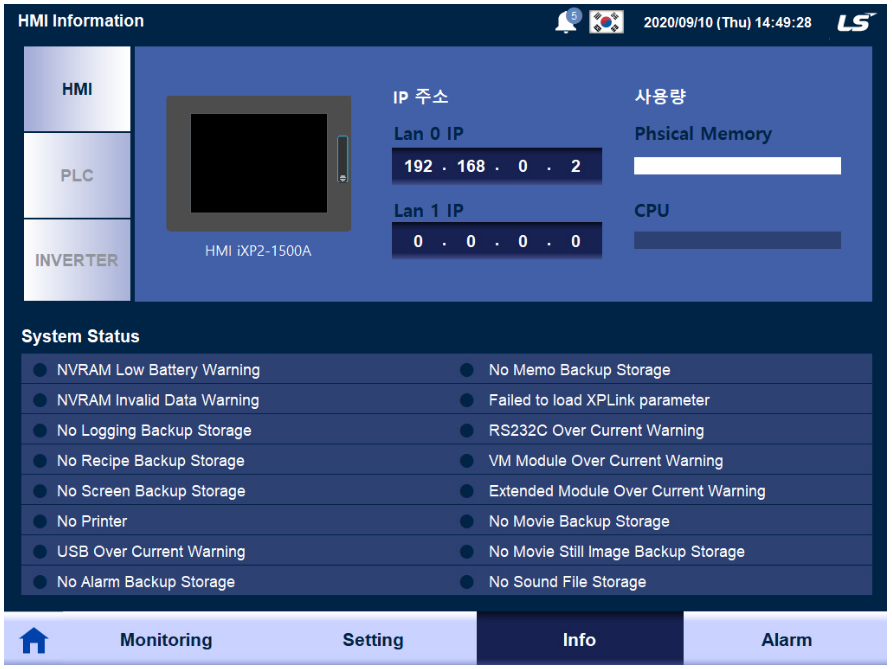Click the home icon in bottom bar

[x=34, y=641]
